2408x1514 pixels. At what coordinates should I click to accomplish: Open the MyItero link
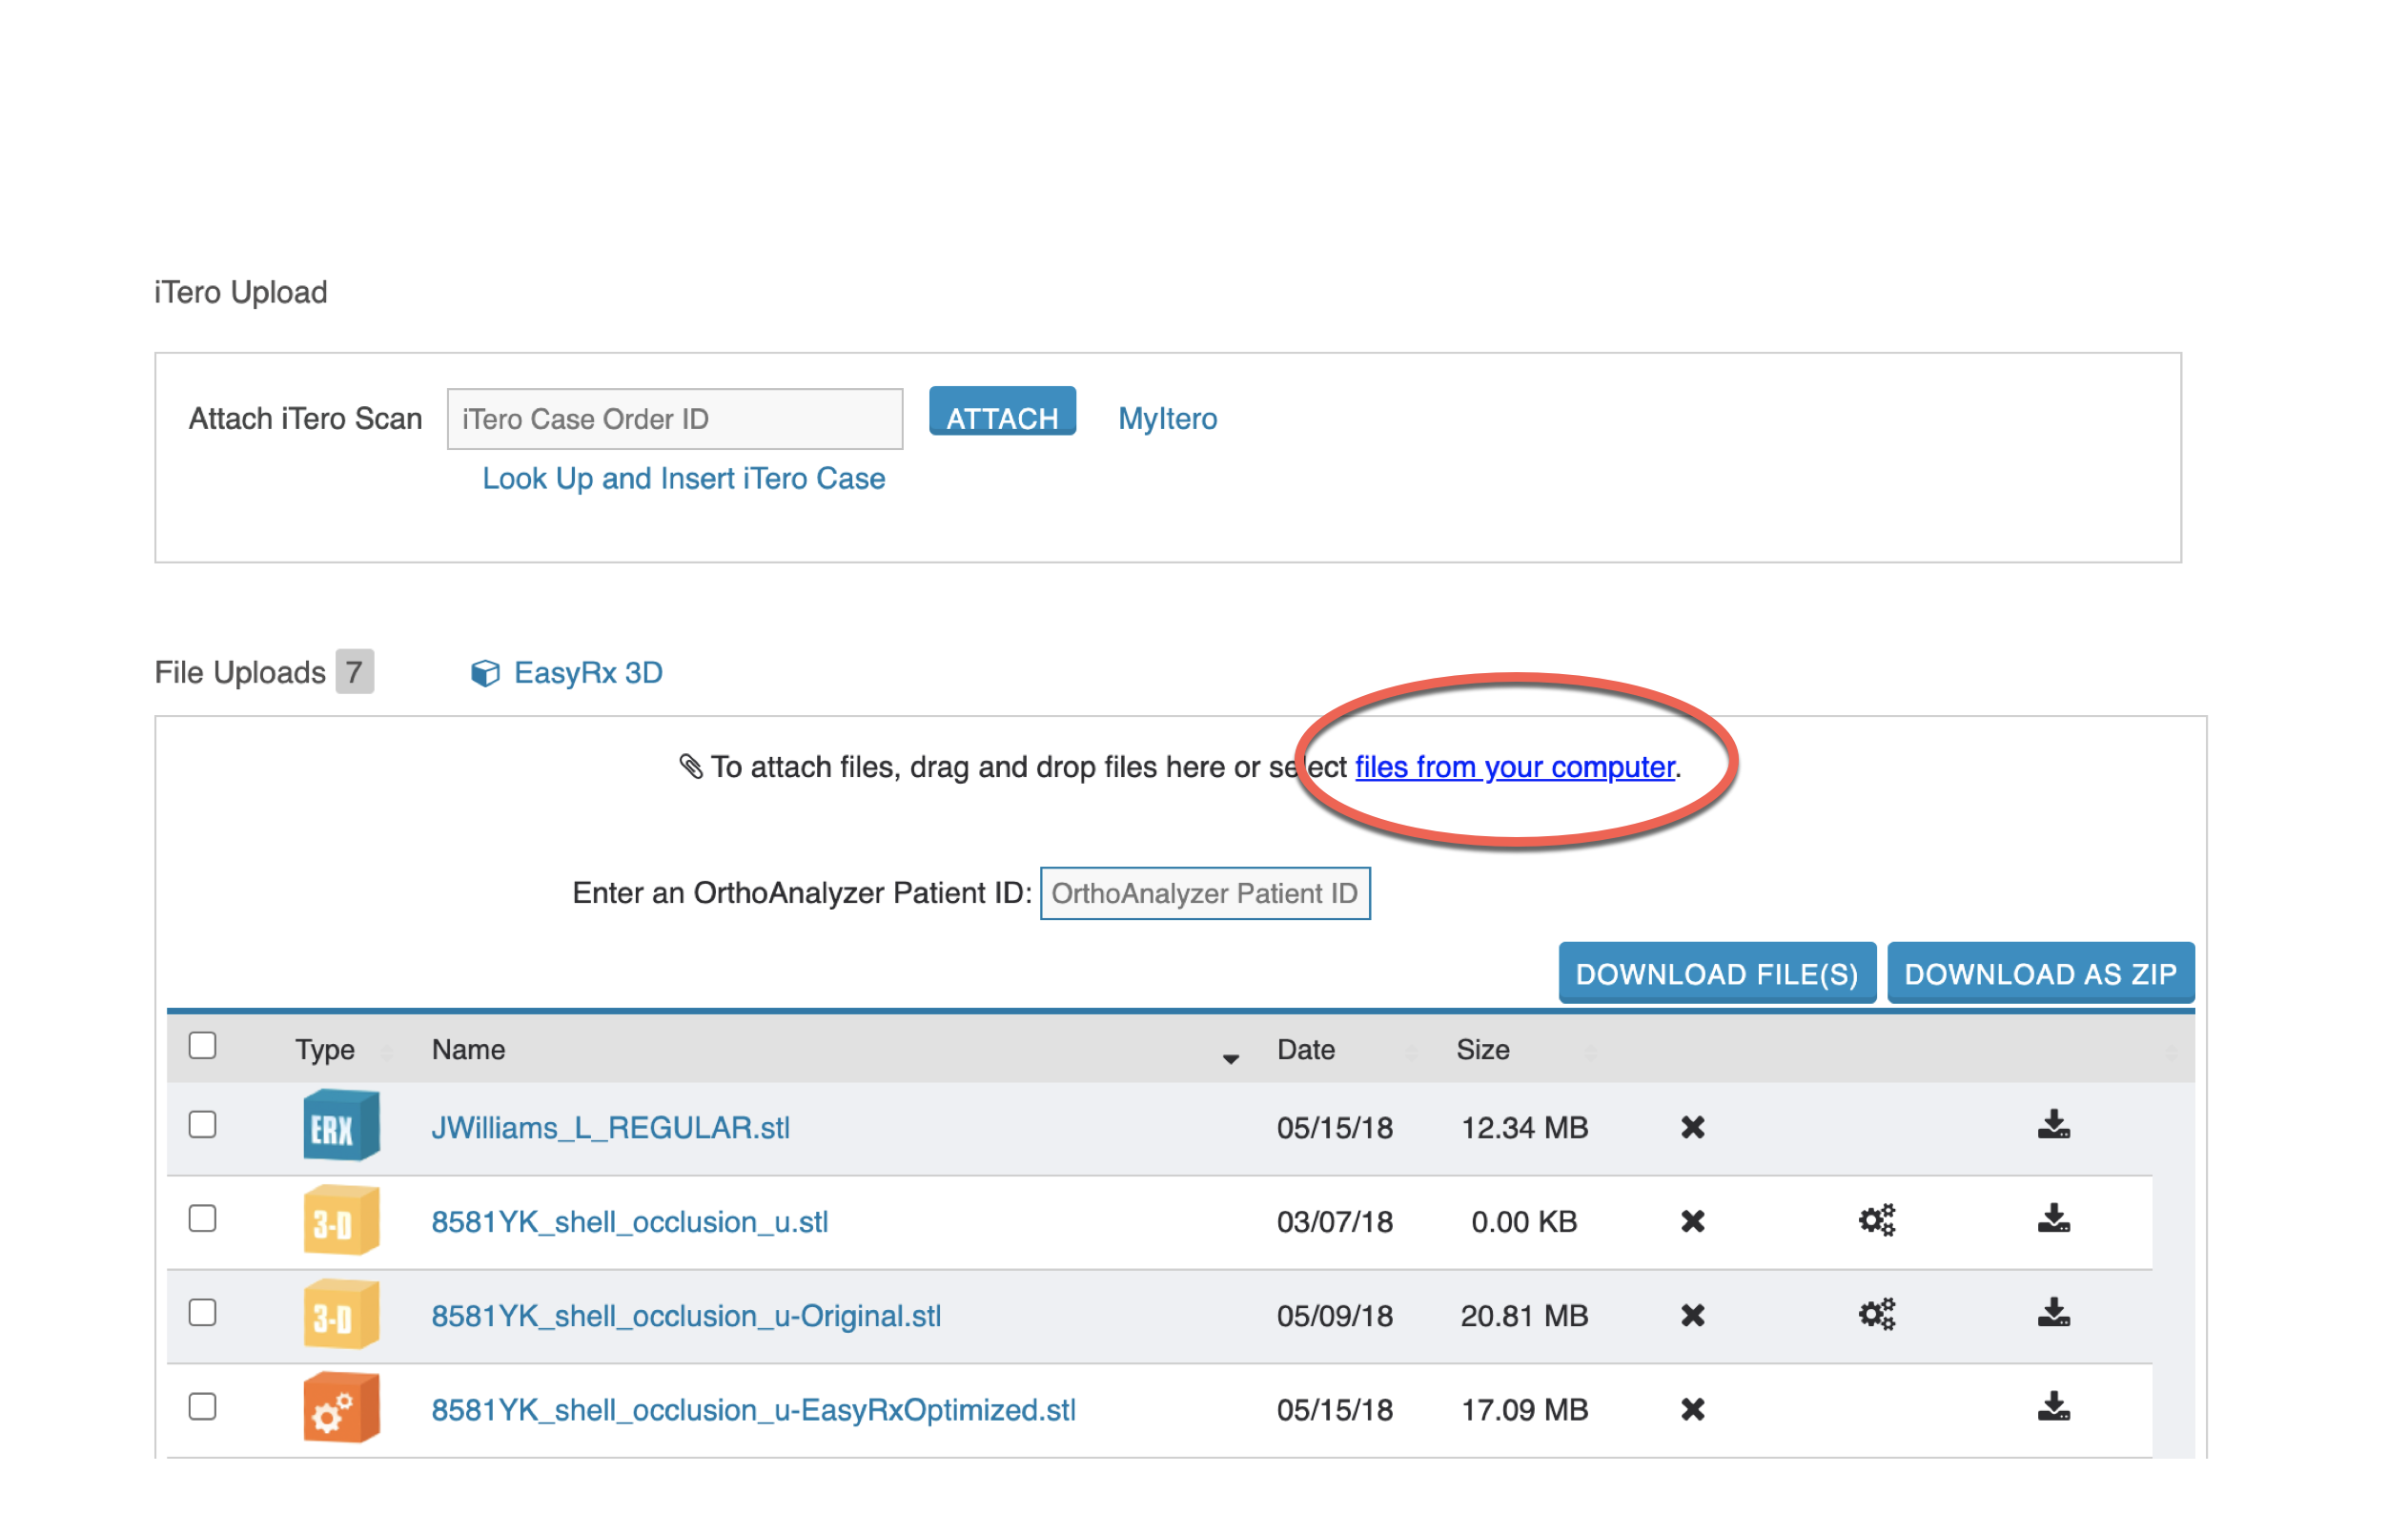[1167, 418]
